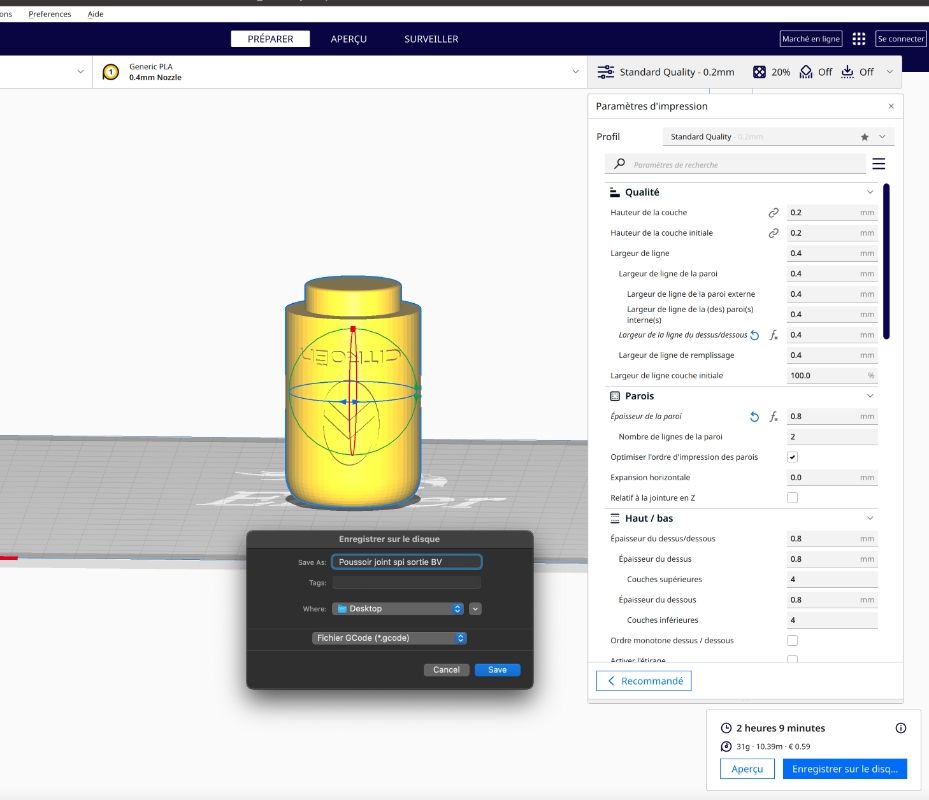929x800 pixels.
Task: Close the Paramètres d'impression panel
Action: click(x=891, y=106)
